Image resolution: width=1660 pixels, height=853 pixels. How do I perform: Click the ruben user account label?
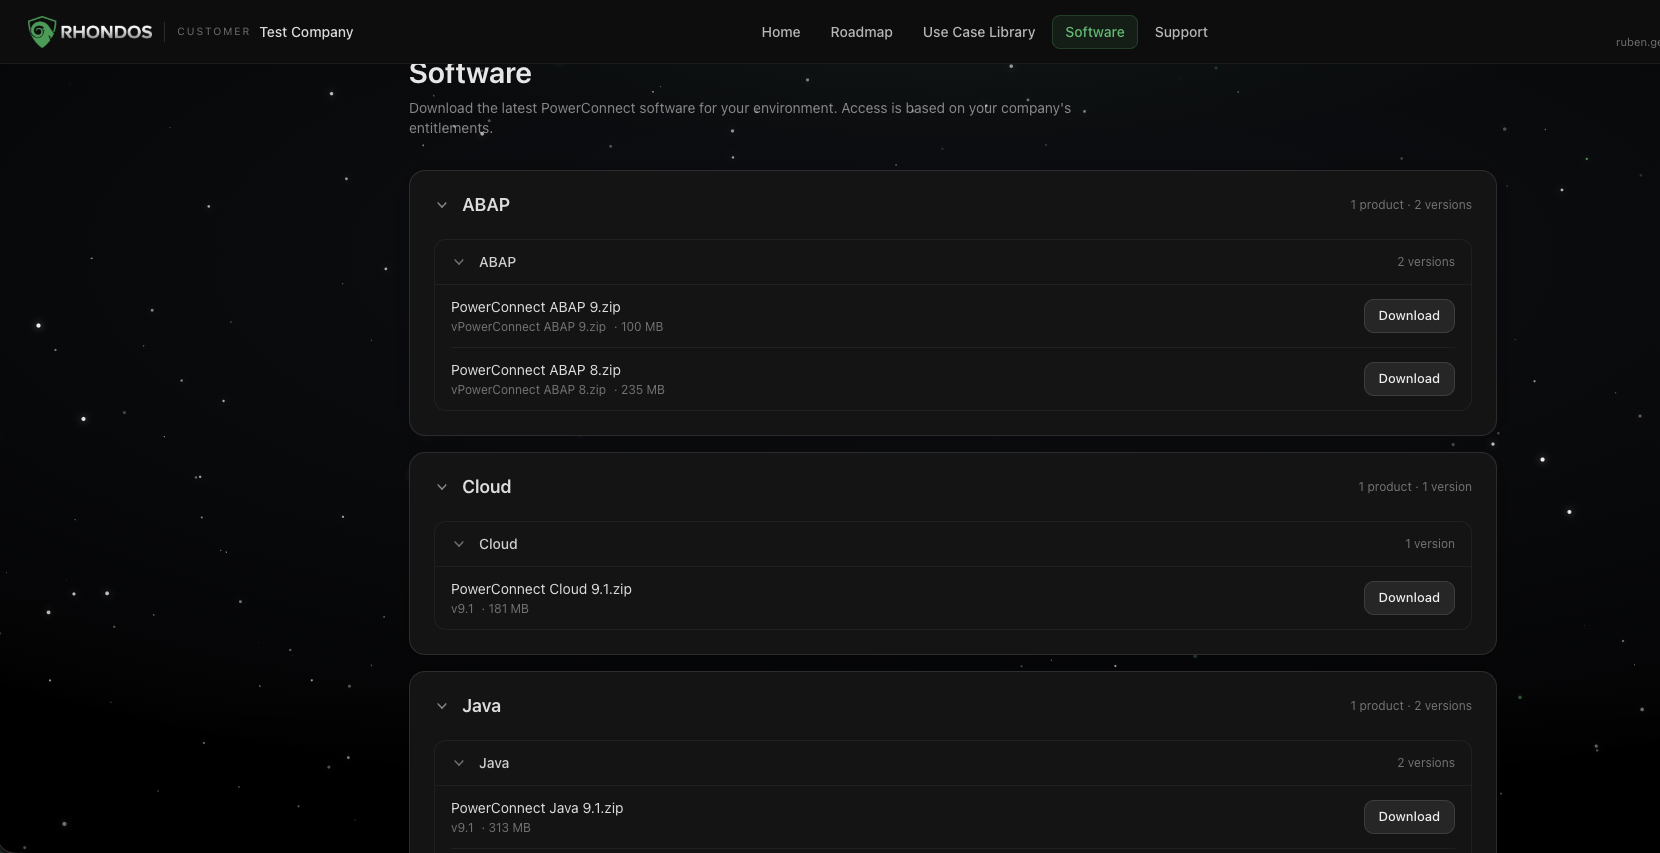[x=1637, y=42]
